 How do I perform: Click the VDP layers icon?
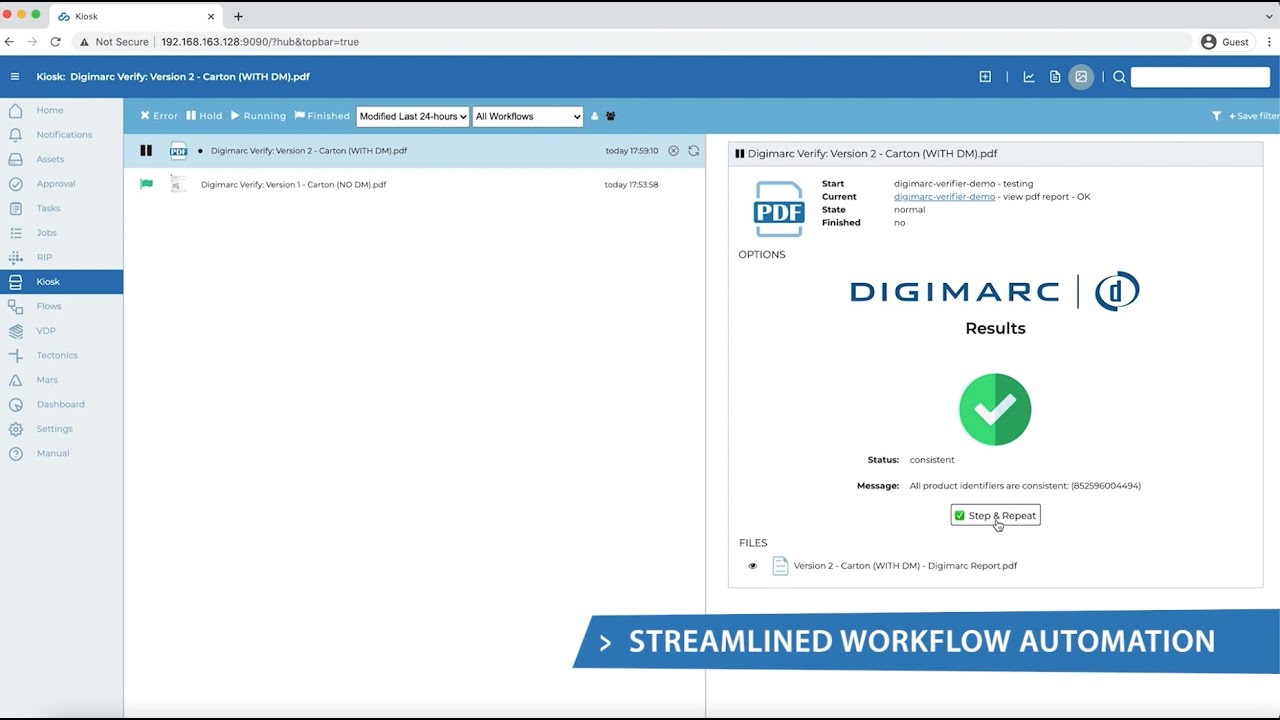(x=15, y=331)
